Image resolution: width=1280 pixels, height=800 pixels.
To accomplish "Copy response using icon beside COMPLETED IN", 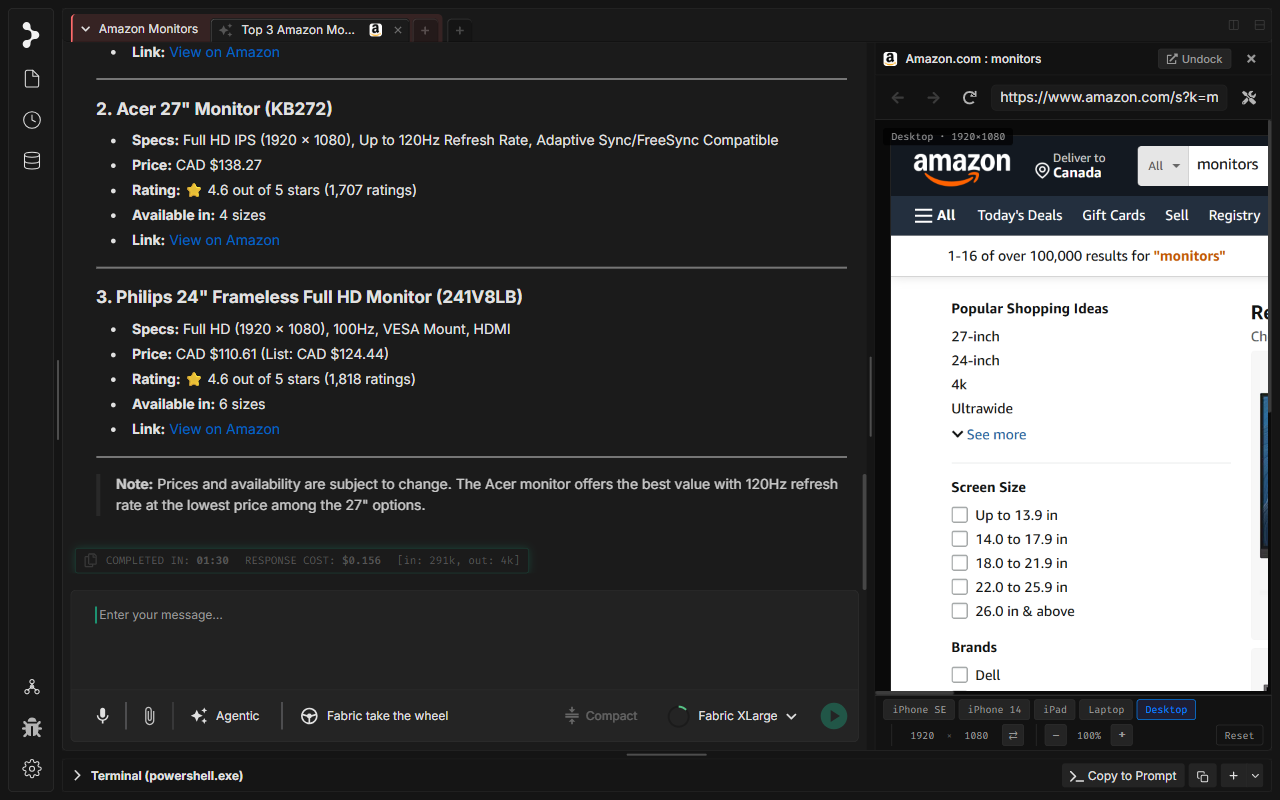I will click(91, 561).
